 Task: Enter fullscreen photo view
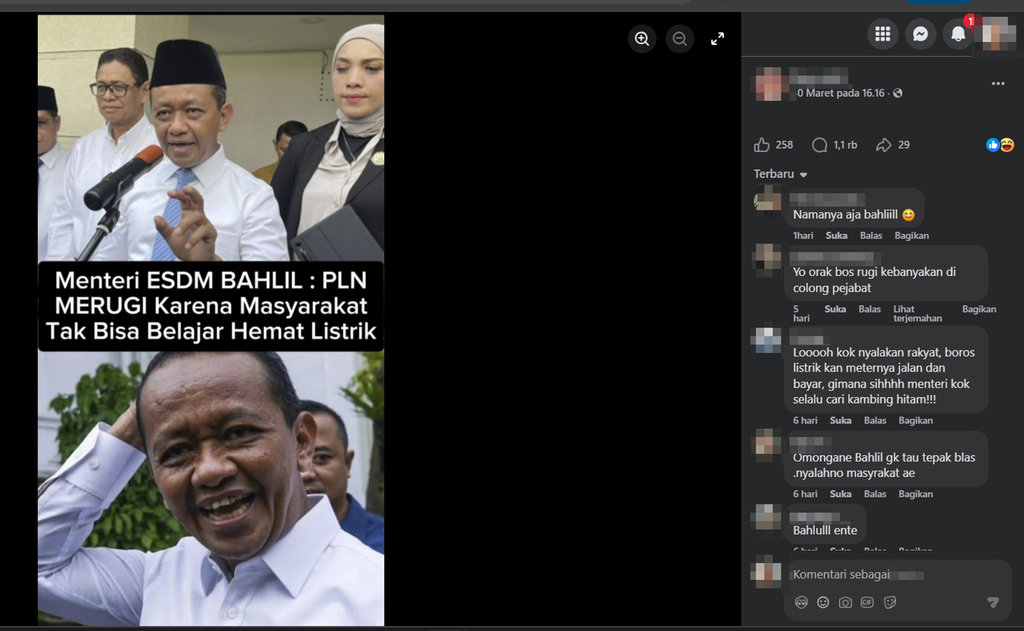[x=717, y=39]
